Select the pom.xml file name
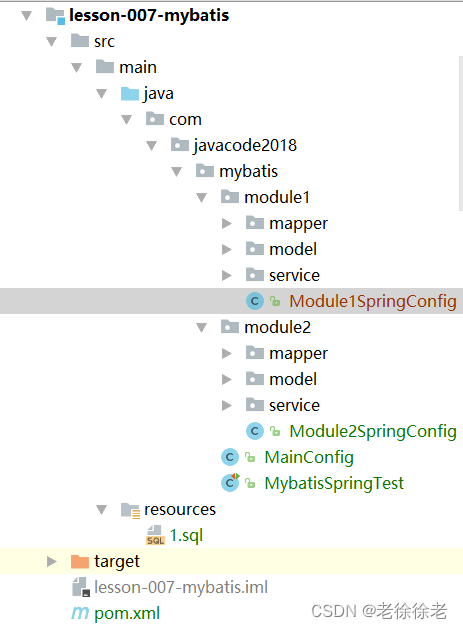The width and height of the screenshot is (463, 629). 127,613
